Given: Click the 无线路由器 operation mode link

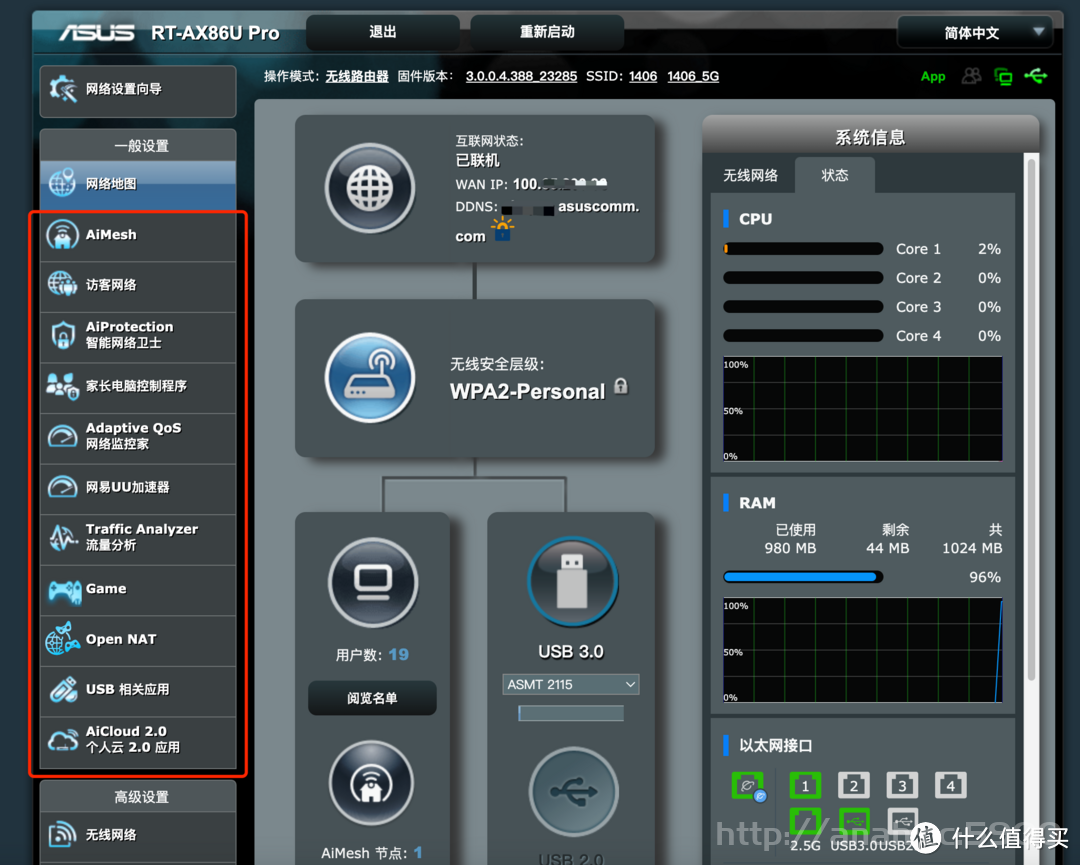Looking at the screenshot, I should click(x=357, y=76).
